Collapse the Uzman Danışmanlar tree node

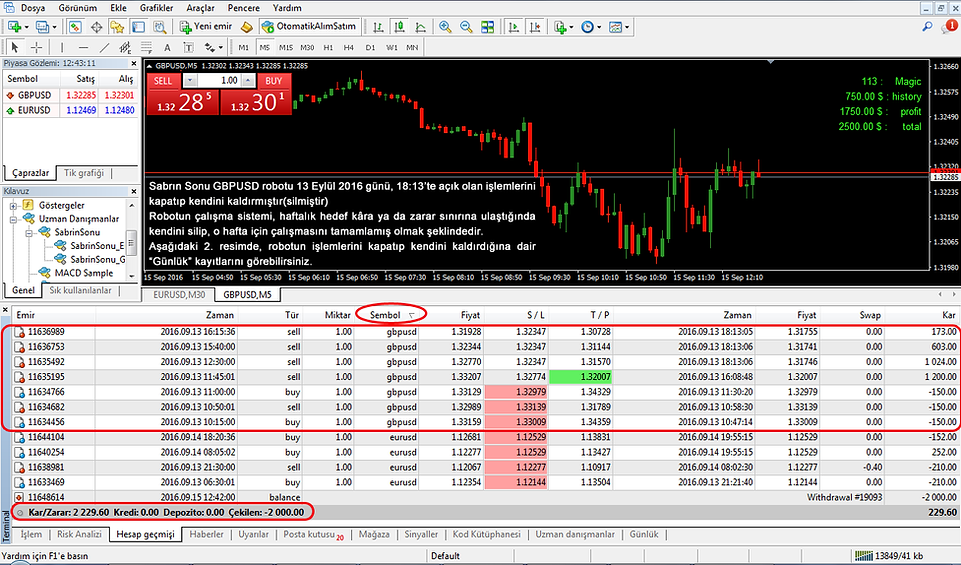tap(13, 219)
